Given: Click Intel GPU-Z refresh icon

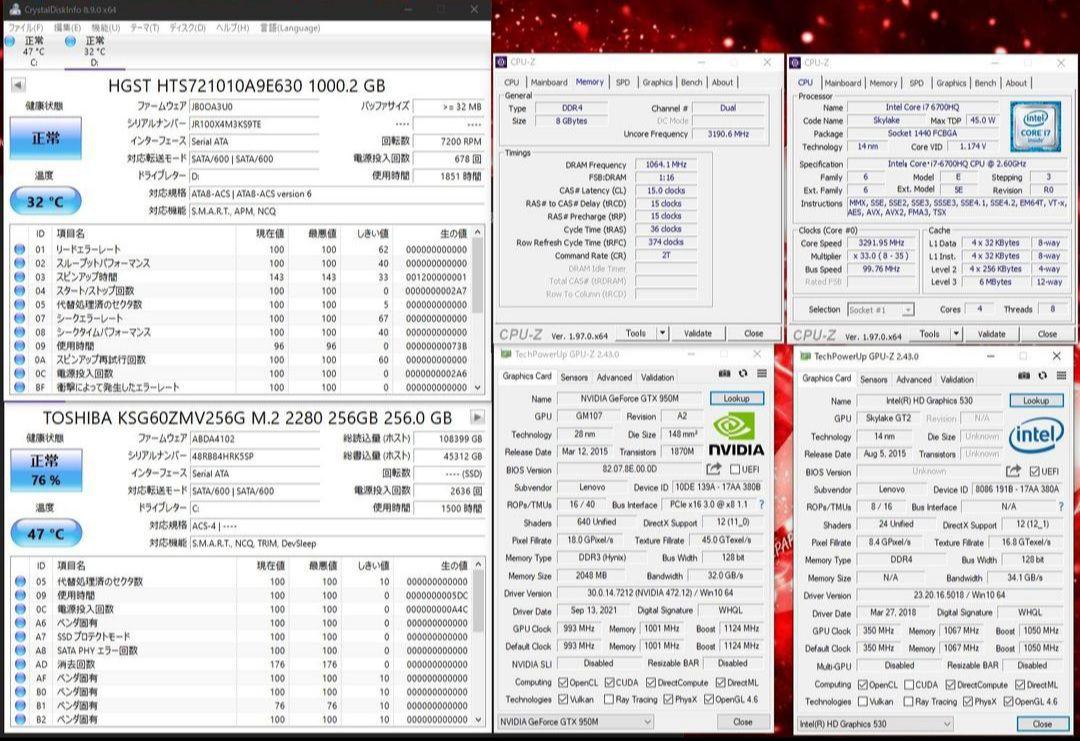Looking at the screenshot, I should [x=1042, y=376].
